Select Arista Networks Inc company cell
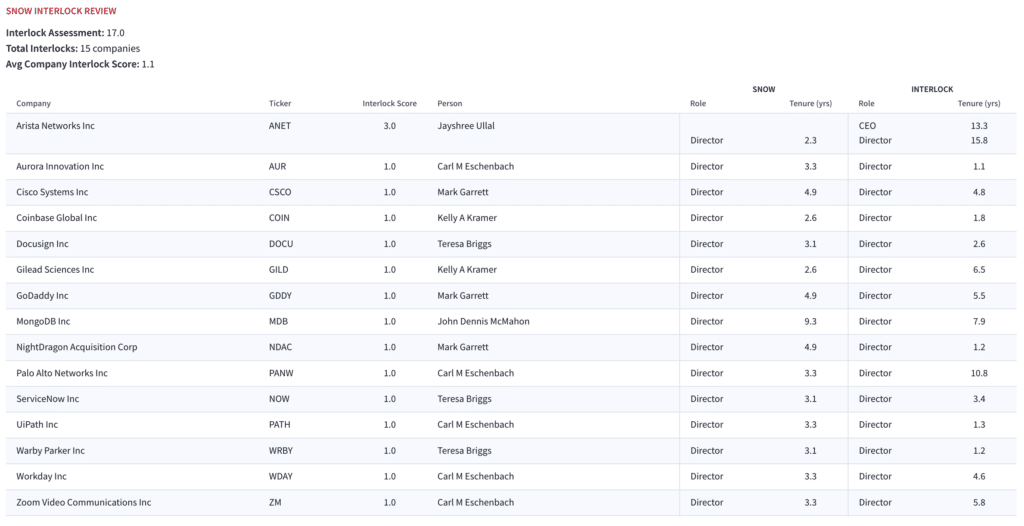 click(56, 125)
